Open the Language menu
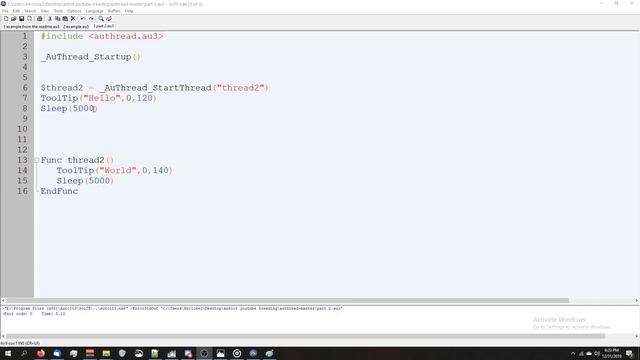This screenshot has height=360, width=640. (x=95, y=11)
